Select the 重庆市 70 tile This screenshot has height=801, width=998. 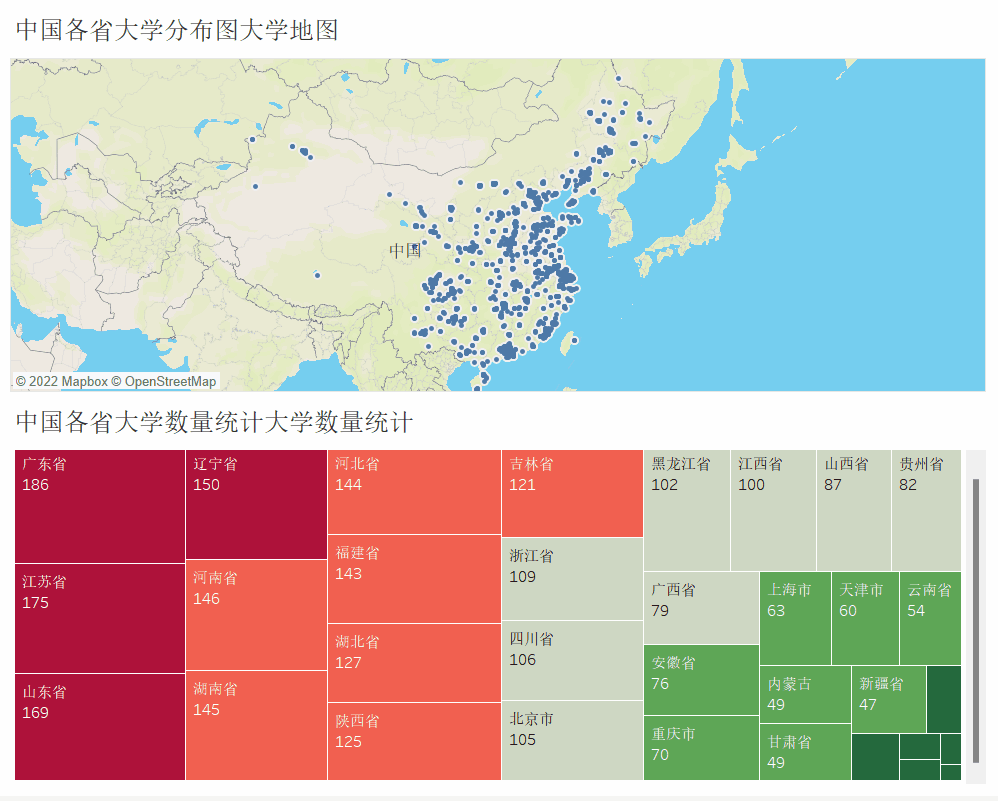701,748
